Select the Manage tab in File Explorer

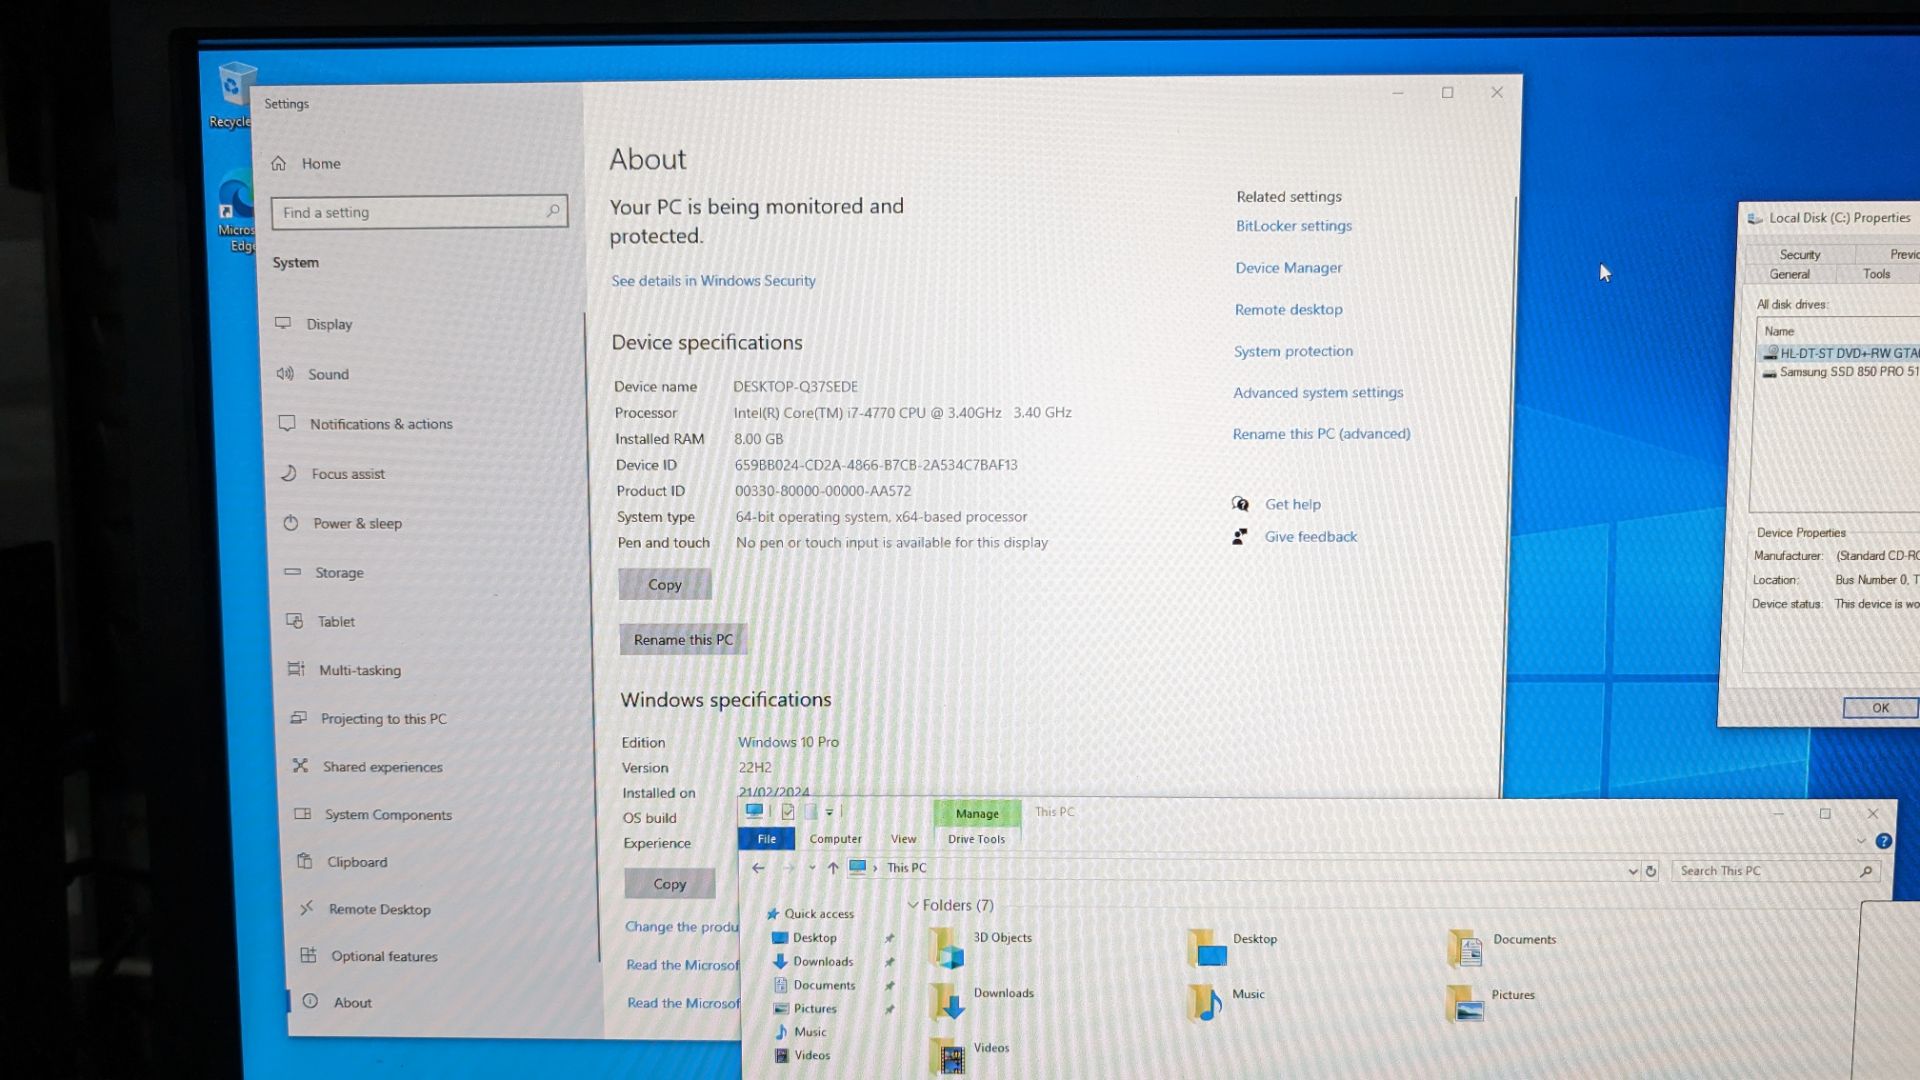(976, 812)
